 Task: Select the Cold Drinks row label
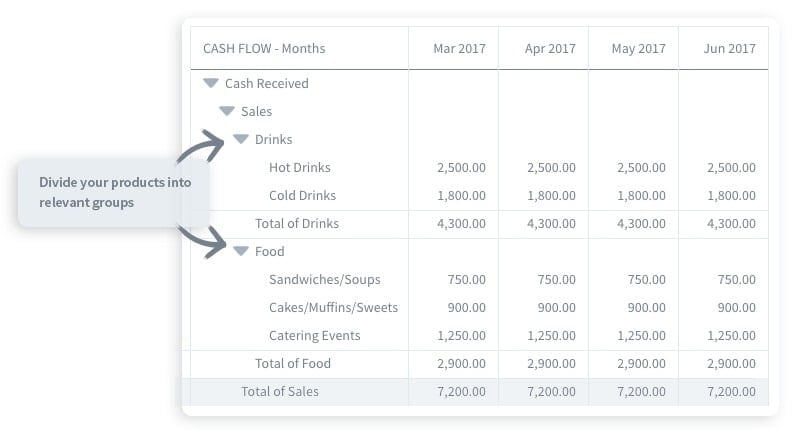point(303,195)
